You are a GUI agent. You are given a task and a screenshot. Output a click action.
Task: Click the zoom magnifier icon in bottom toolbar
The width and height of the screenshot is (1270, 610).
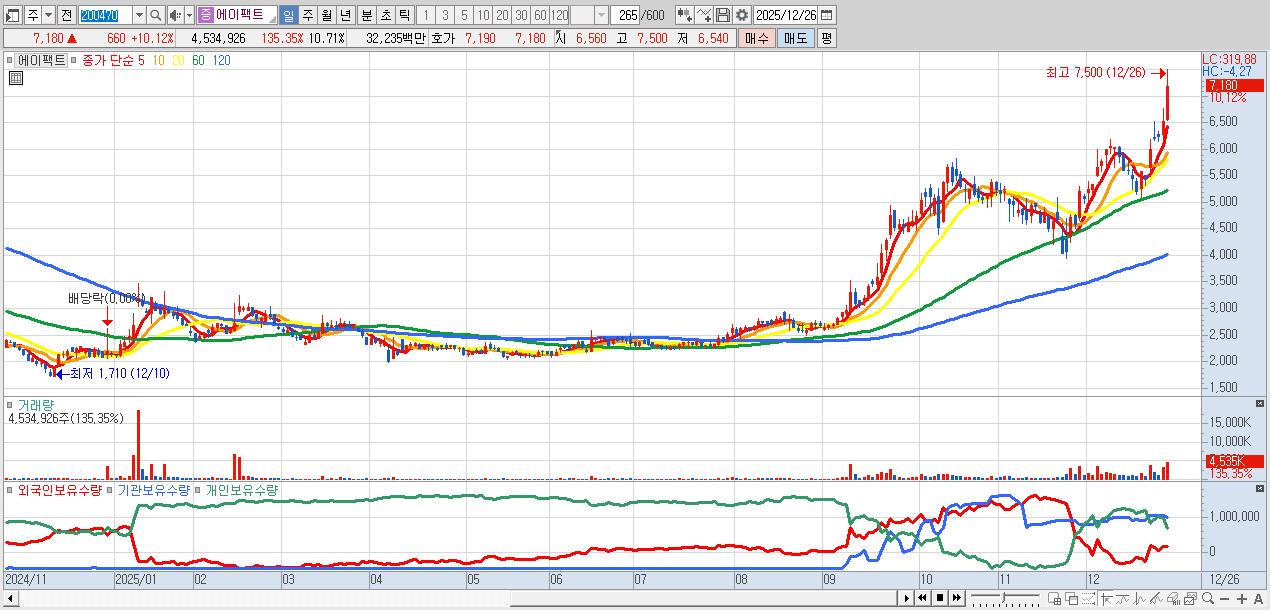tap(1207, 598)
